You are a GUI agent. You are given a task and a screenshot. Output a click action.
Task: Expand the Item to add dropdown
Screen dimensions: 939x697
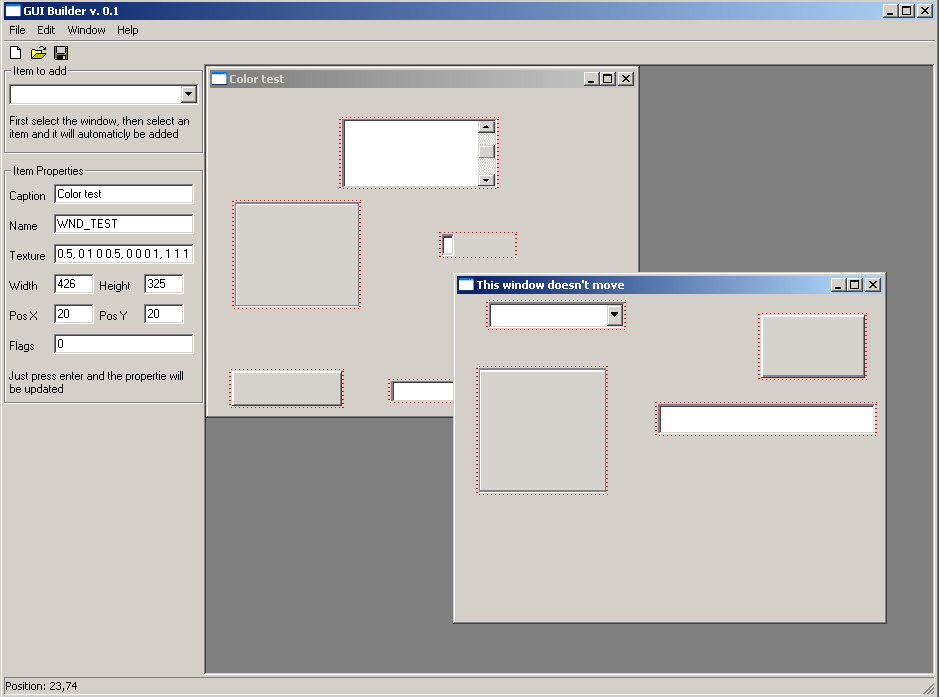[188, 94]
